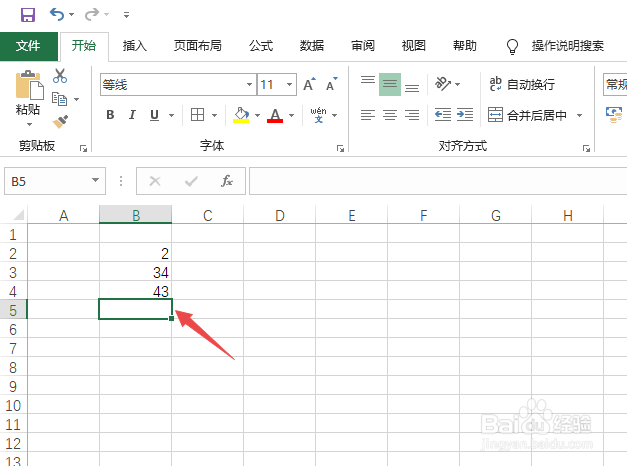Click the formula bar input area

point(438,181)
